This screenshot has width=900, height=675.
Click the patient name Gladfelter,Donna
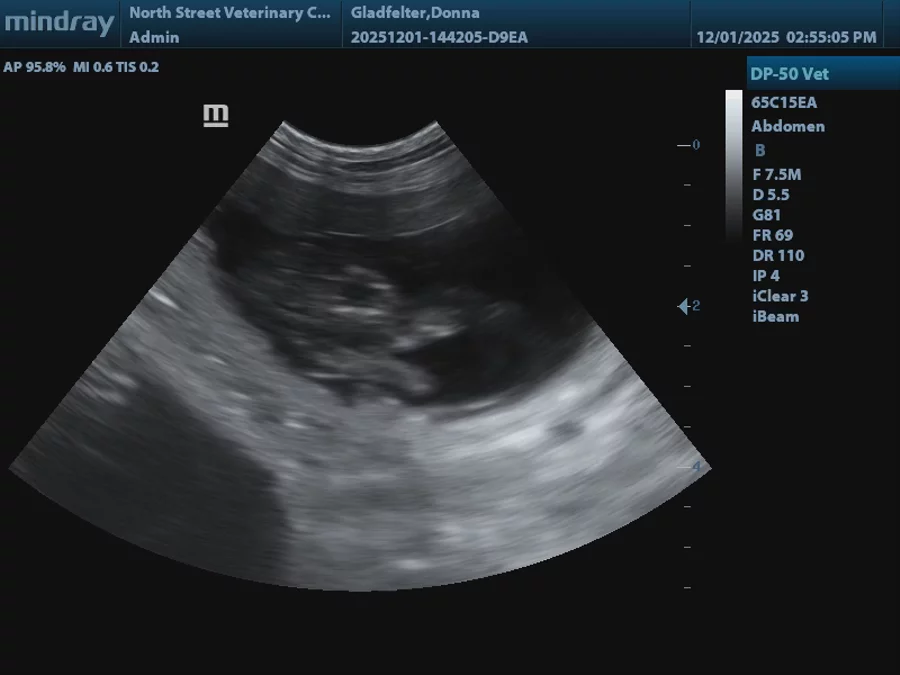pos(415,13)
